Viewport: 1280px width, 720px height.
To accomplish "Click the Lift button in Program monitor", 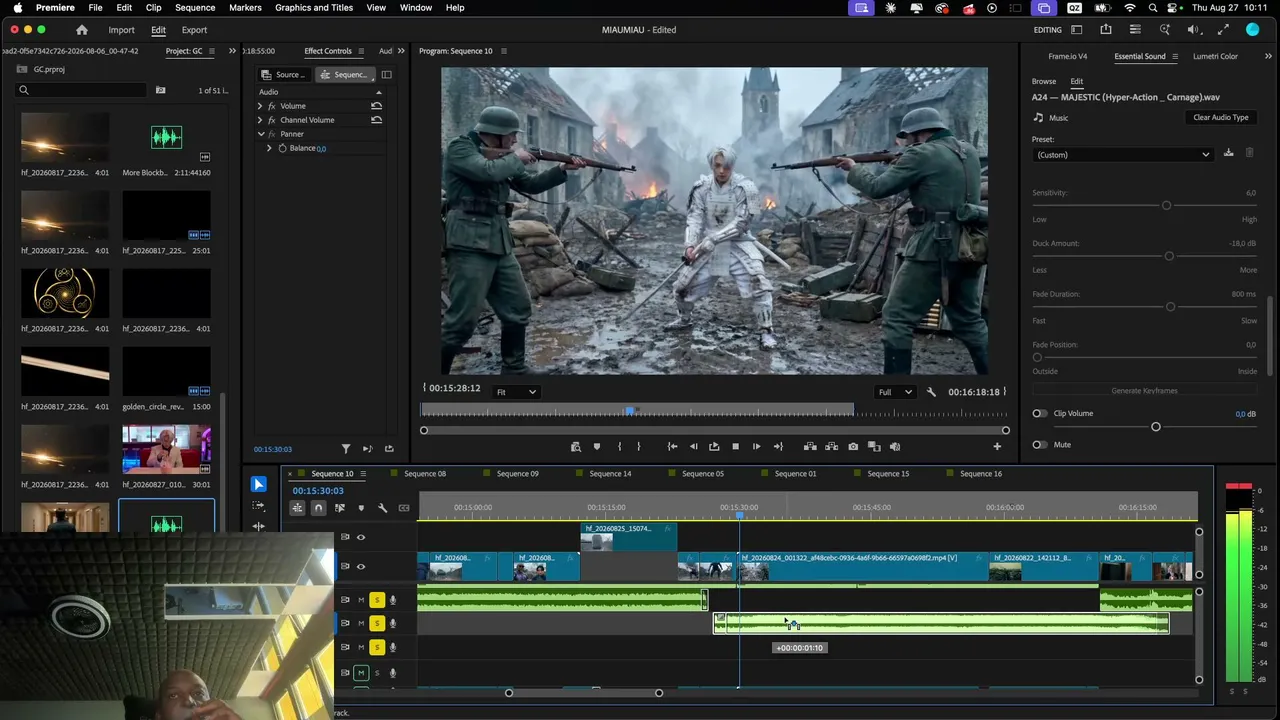I will point(810,447).
